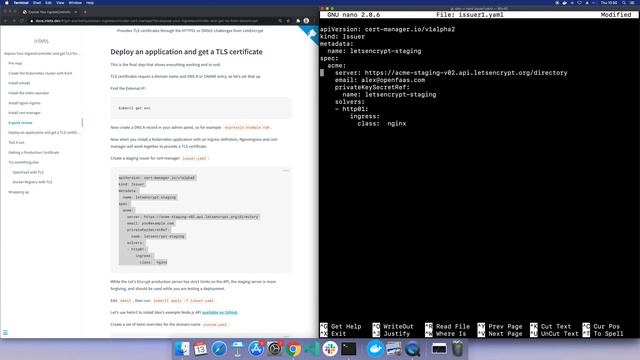Open the Terminal menu in menu bar
Viewport: 640px width, 360px height.
tap(21, 2)
